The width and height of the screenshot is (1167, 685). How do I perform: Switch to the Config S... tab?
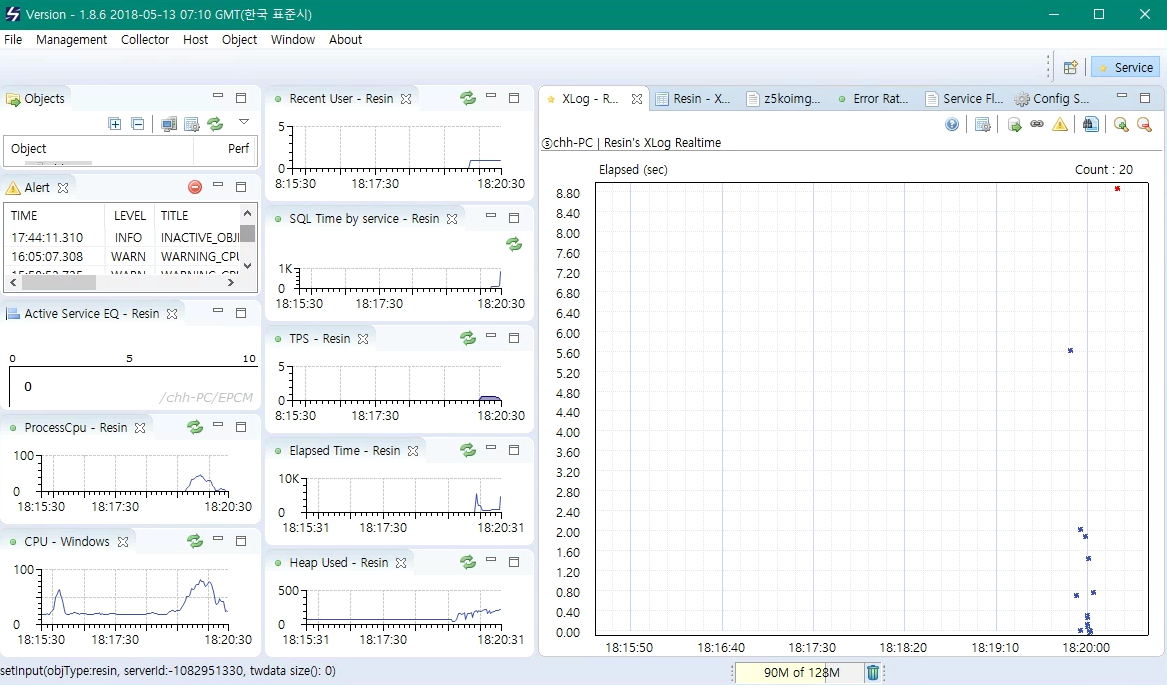(1053, 98)
